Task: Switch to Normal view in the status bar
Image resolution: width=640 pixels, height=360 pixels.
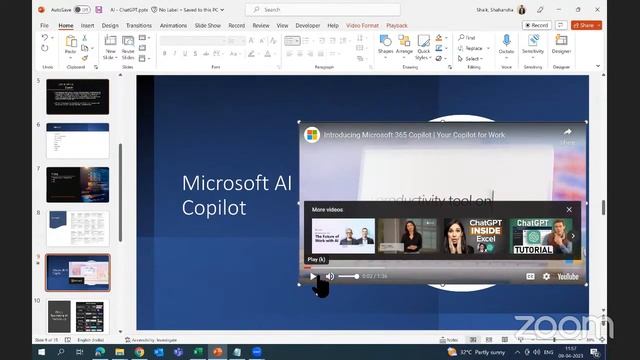Action: pos(473,340)
